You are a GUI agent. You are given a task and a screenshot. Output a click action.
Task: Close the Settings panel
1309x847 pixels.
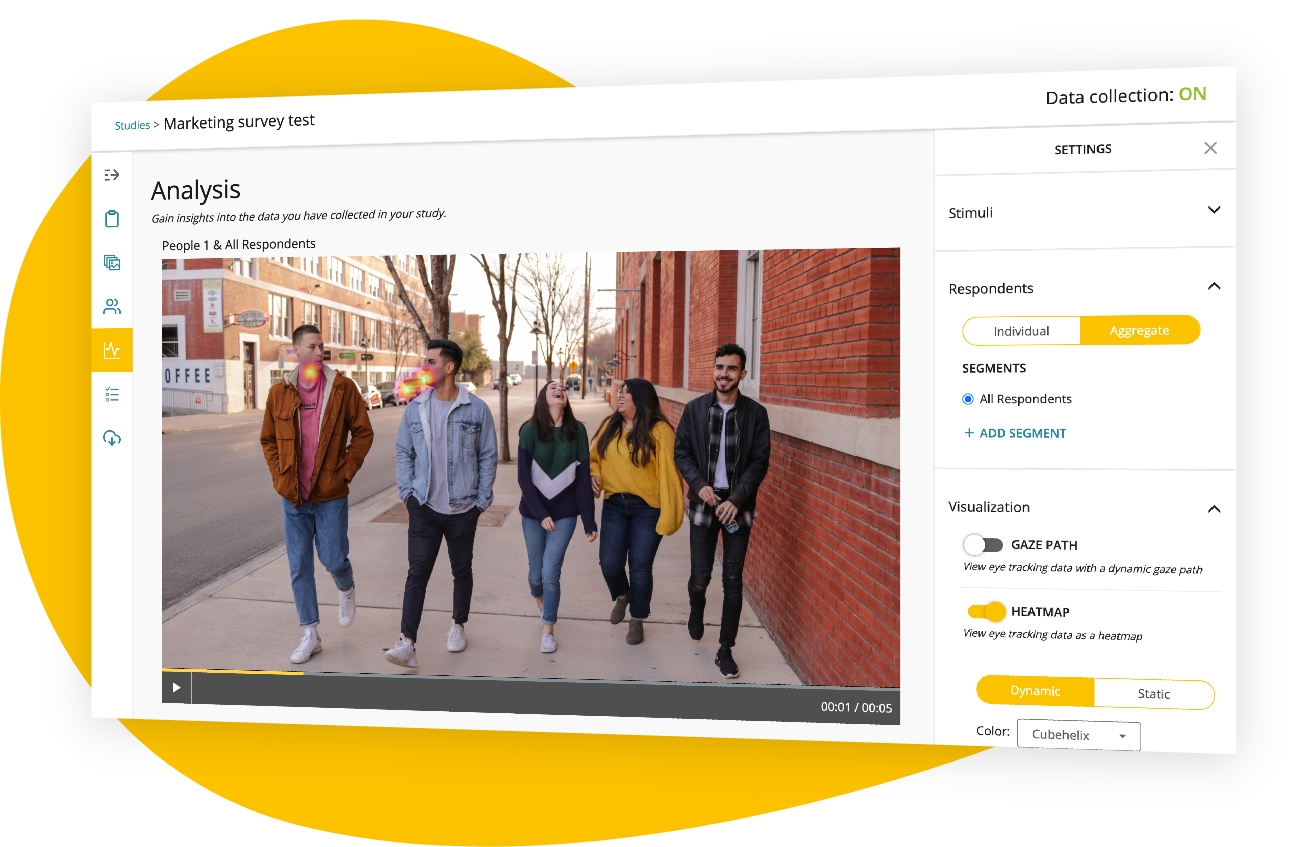coord(1210,148)
